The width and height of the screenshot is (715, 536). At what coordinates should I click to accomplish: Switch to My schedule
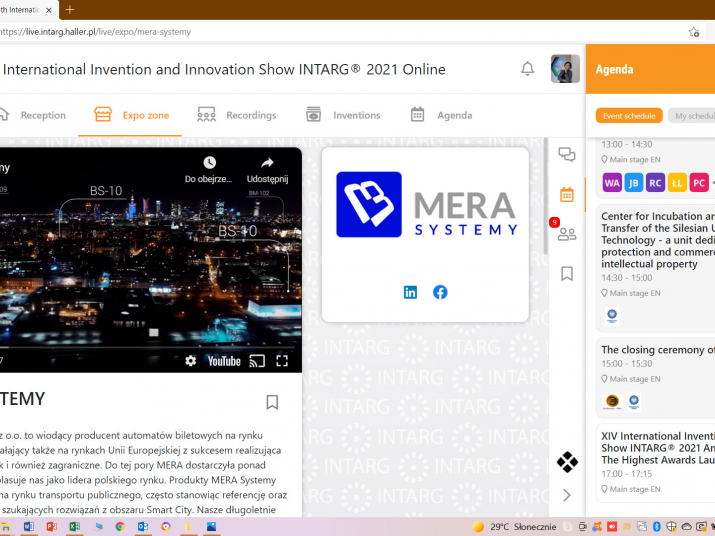tap(692, 116)
